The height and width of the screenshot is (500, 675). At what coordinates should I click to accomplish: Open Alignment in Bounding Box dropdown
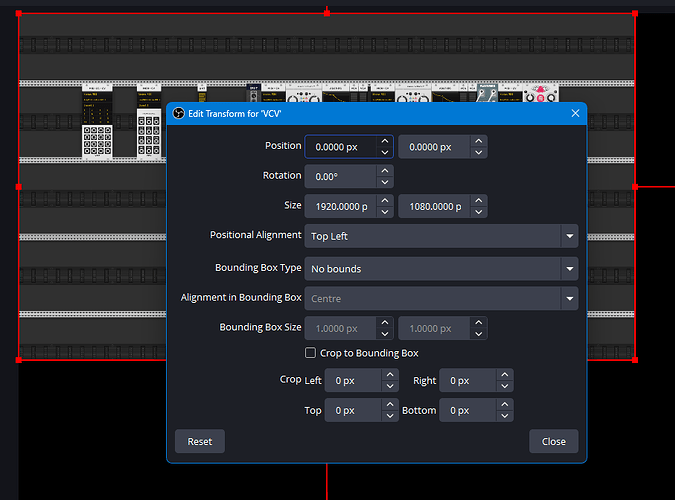440,298
